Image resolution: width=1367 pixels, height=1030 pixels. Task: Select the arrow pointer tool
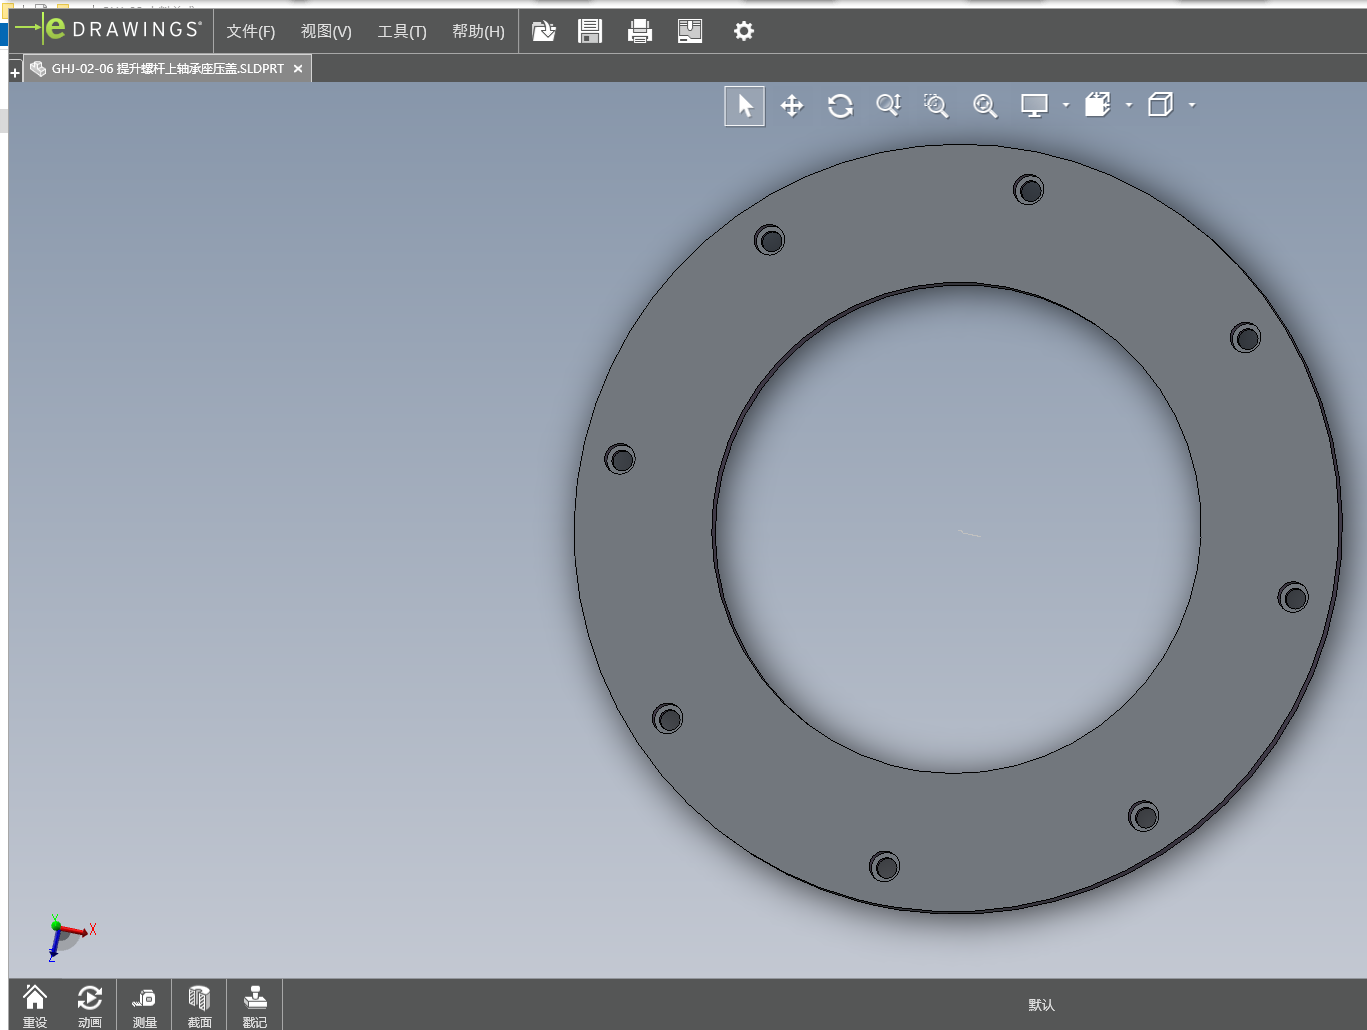click(744, 106)
